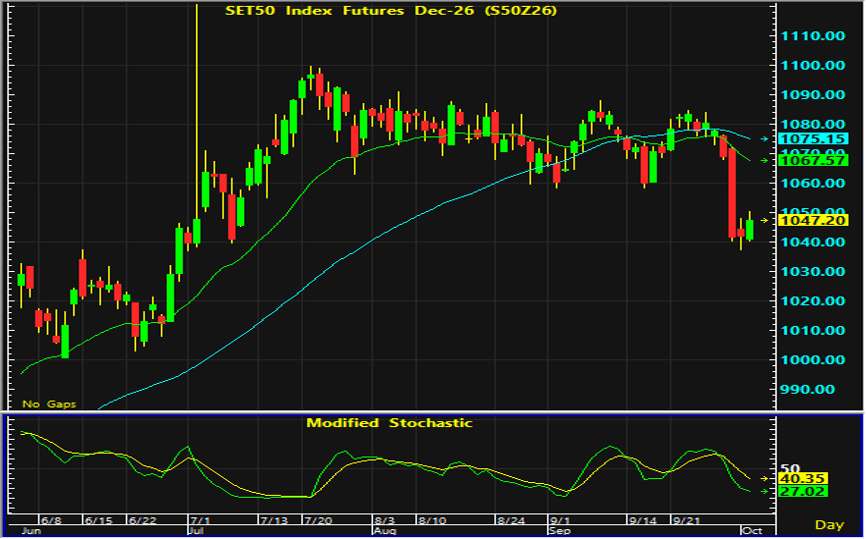Click the 27.02 stochastic value tag
Screen dimensions: 866x539
pos(802,492)
